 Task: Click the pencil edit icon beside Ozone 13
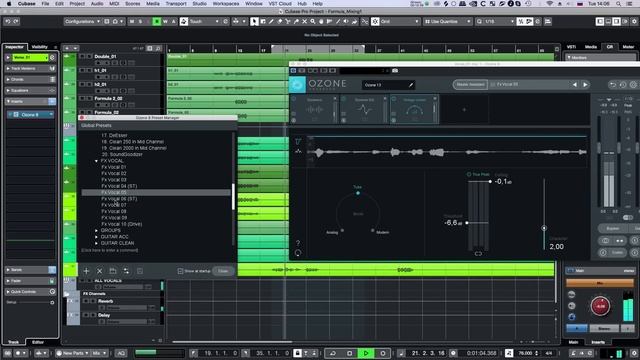[411, 85]
